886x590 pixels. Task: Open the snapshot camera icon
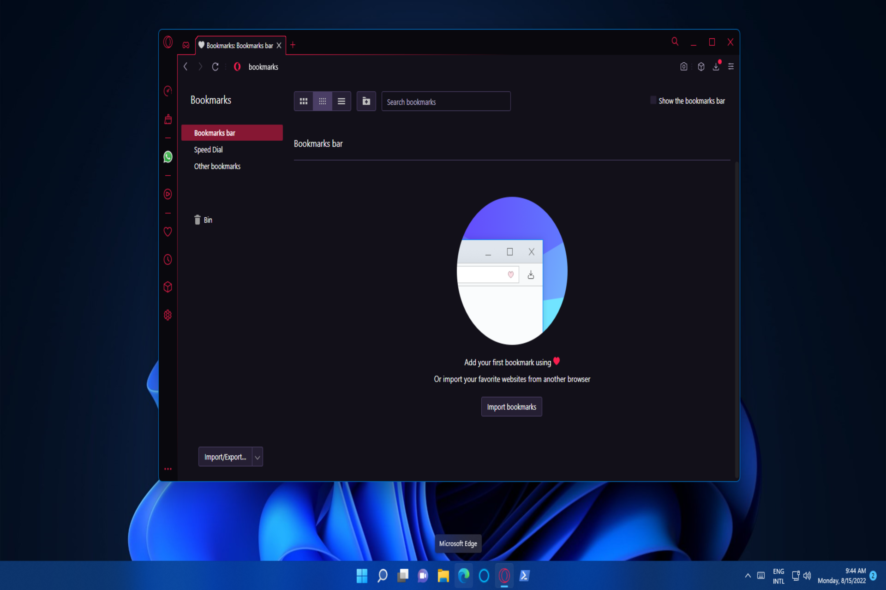coord(684,67)
